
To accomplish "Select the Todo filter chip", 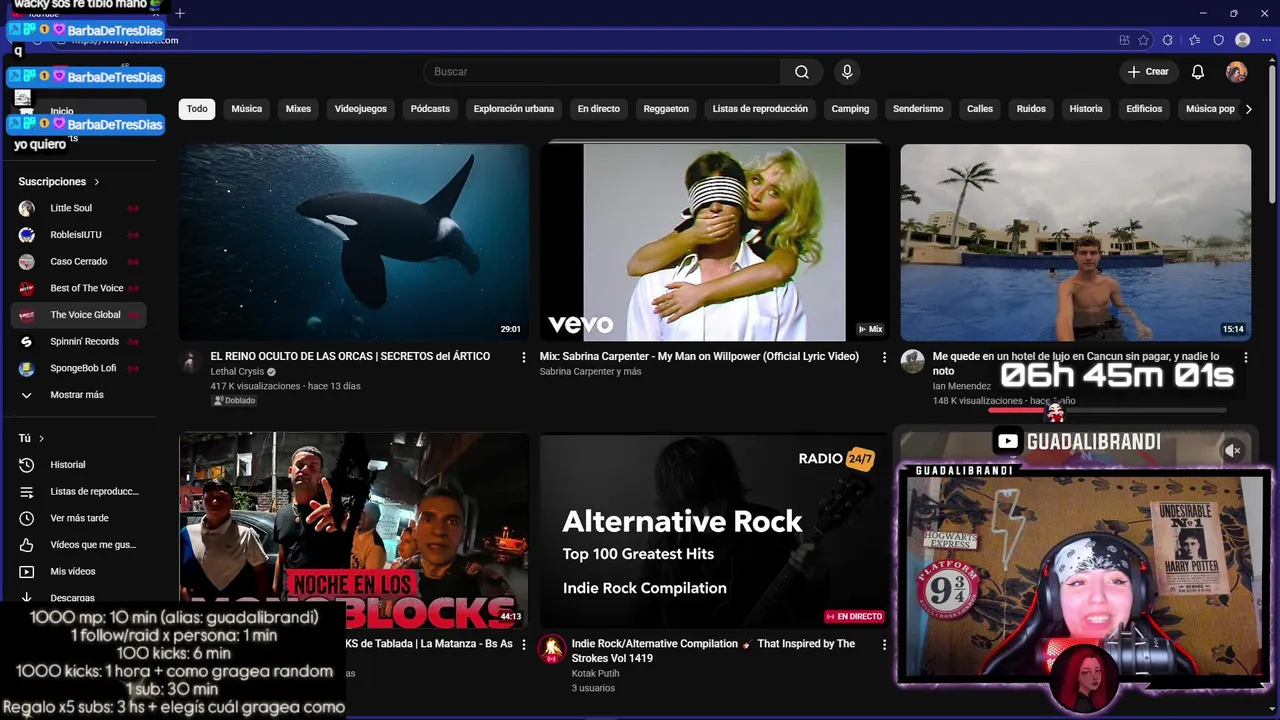I will coord(197,109).
